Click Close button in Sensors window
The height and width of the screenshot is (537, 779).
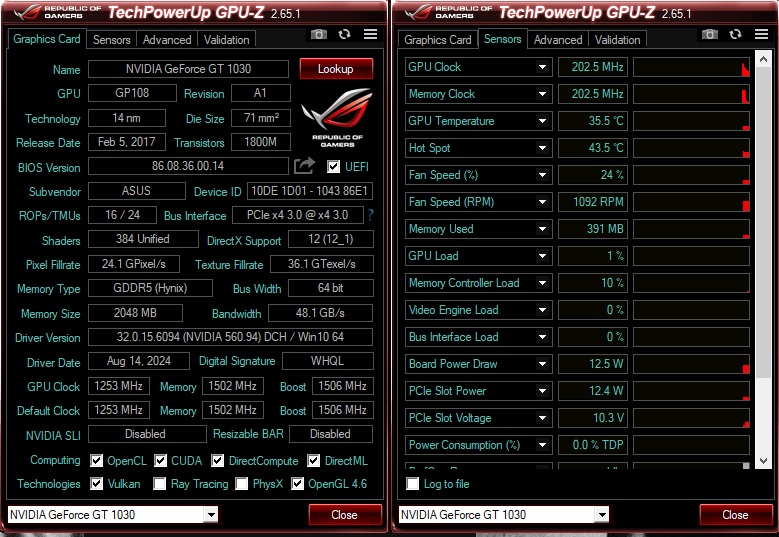735,515
